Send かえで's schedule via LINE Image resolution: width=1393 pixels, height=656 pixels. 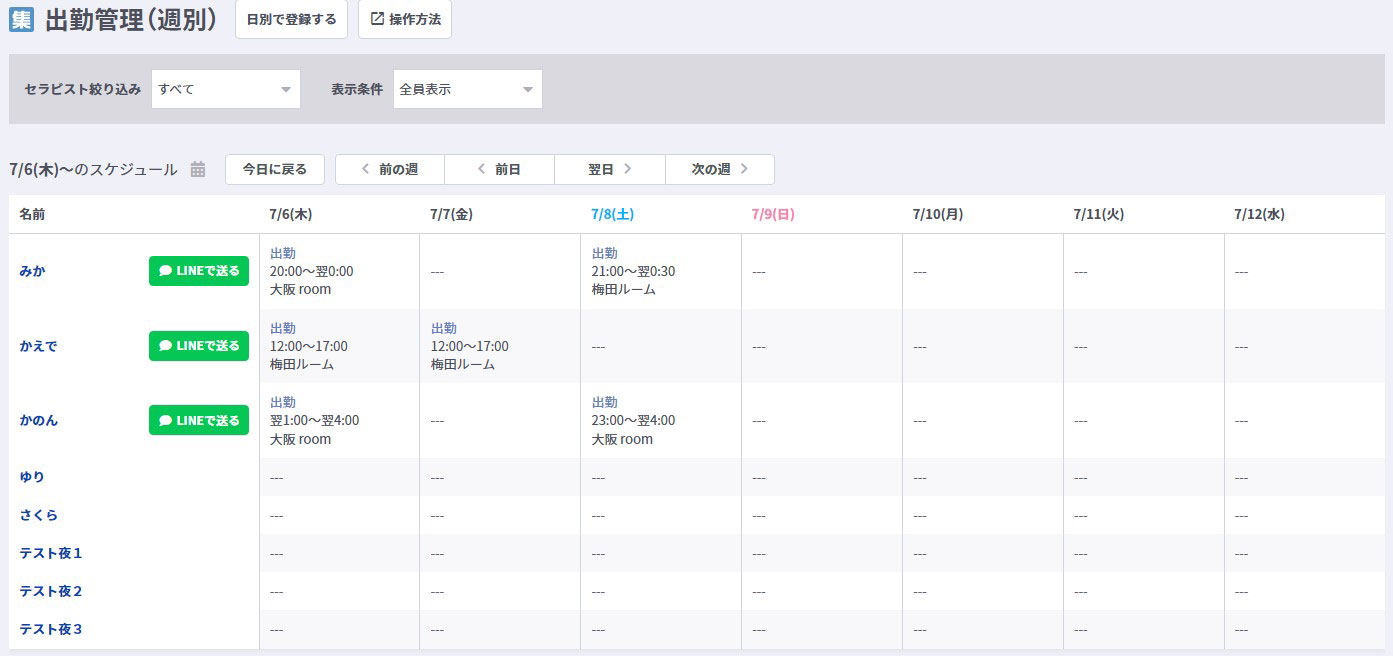tap(199, 346)
